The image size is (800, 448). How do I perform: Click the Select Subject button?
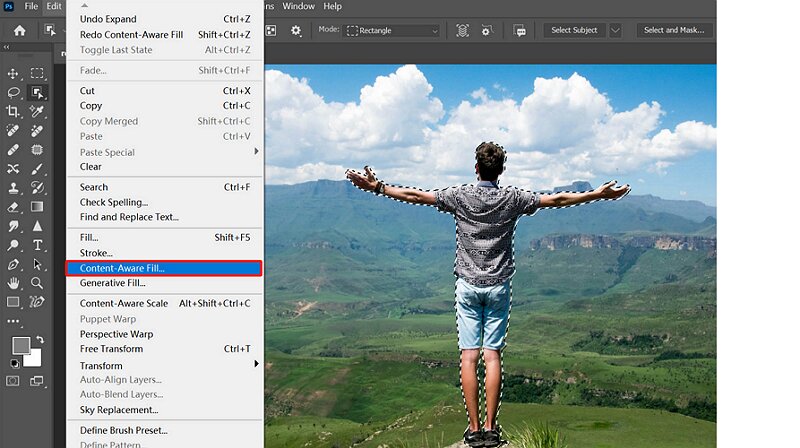[x=575, y=30]
